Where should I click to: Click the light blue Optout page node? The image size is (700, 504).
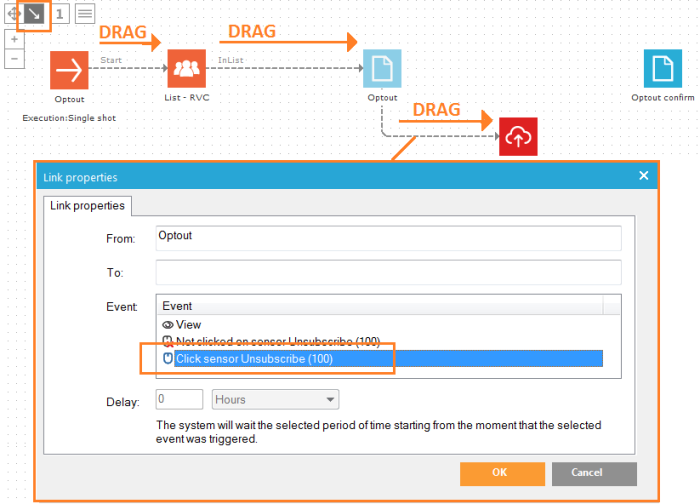[382, 69]
